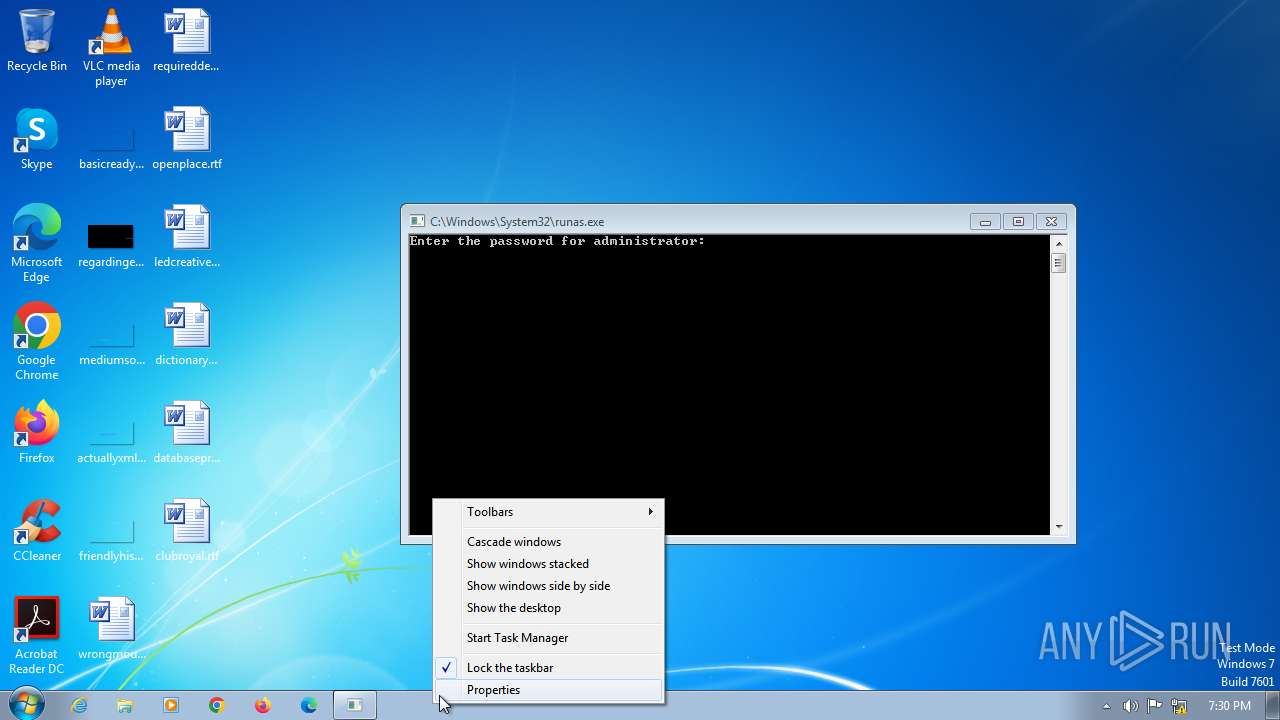This screenshot has width=1280, height=720.
Task: Expand the Toolbars submenu
Action: pos(548,512)
